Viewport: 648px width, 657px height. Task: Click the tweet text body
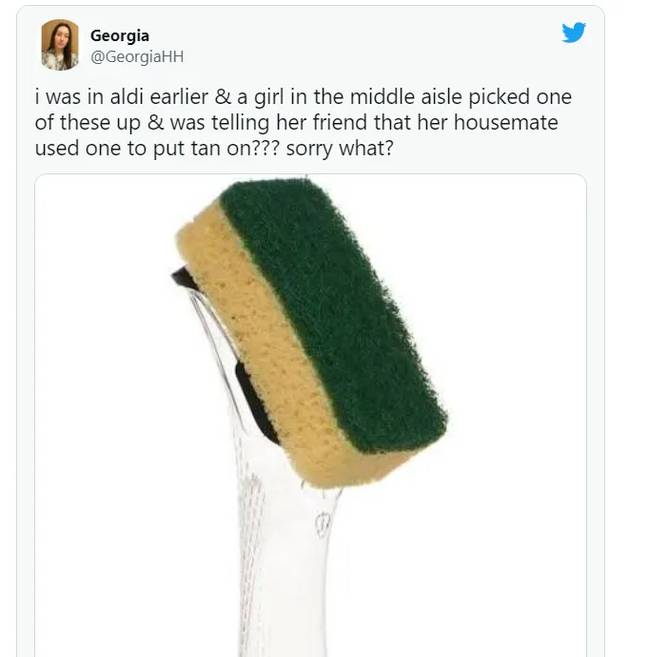[303, 122]
